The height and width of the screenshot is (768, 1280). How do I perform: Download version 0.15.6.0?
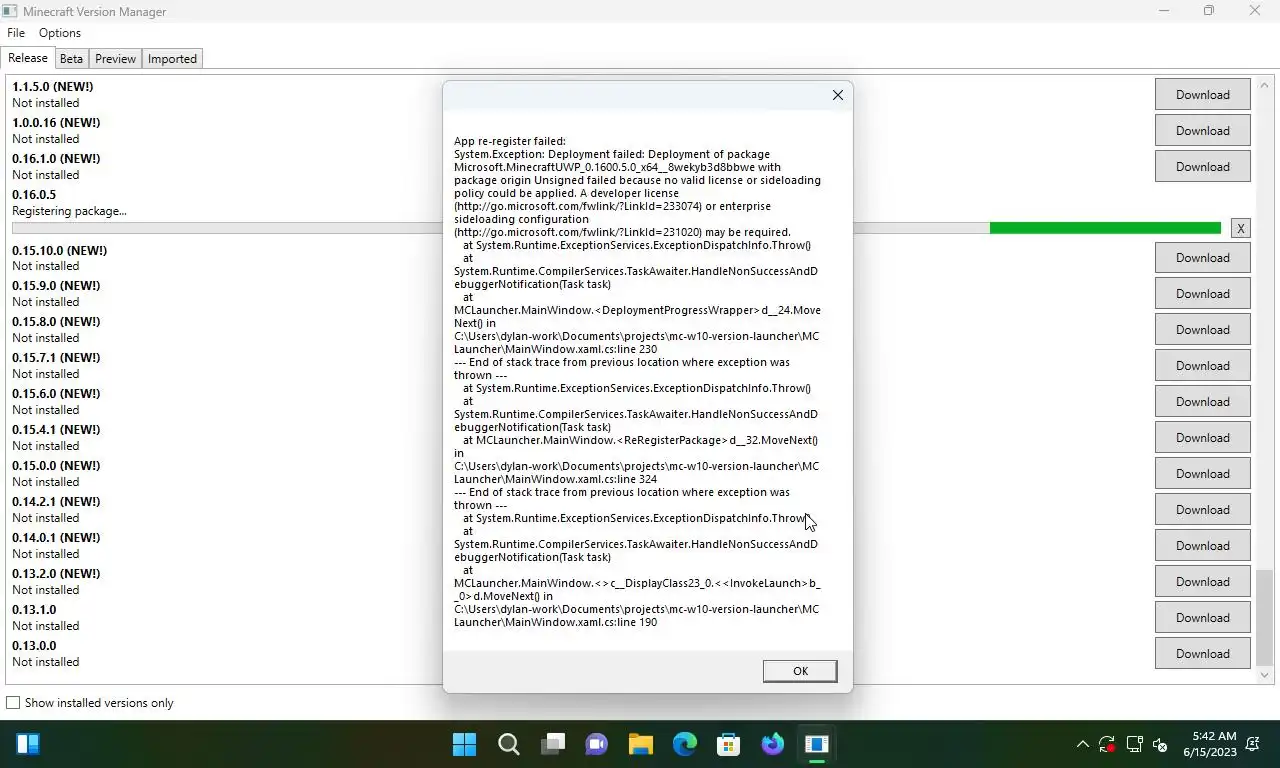coord(1203,402)
